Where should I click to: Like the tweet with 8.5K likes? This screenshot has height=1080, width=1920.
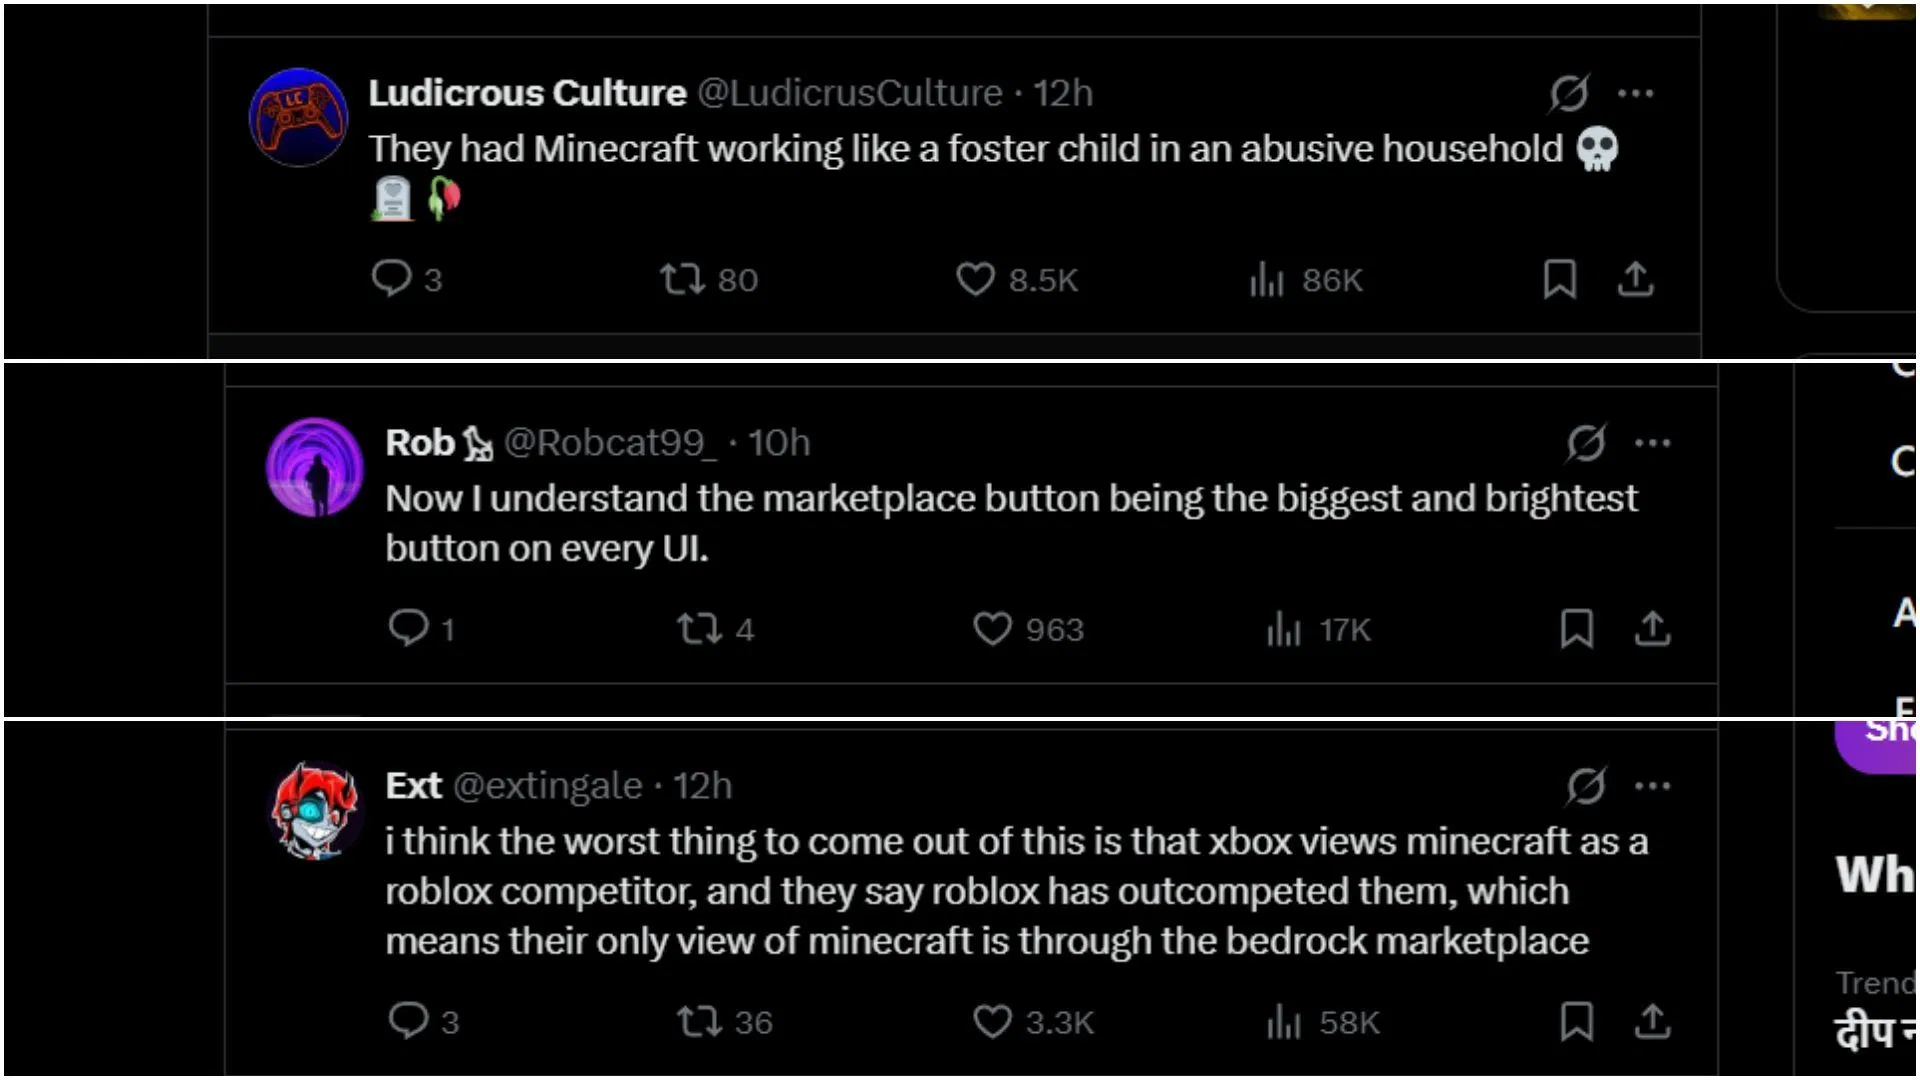pyautogui.click(x=1016, y=279)
